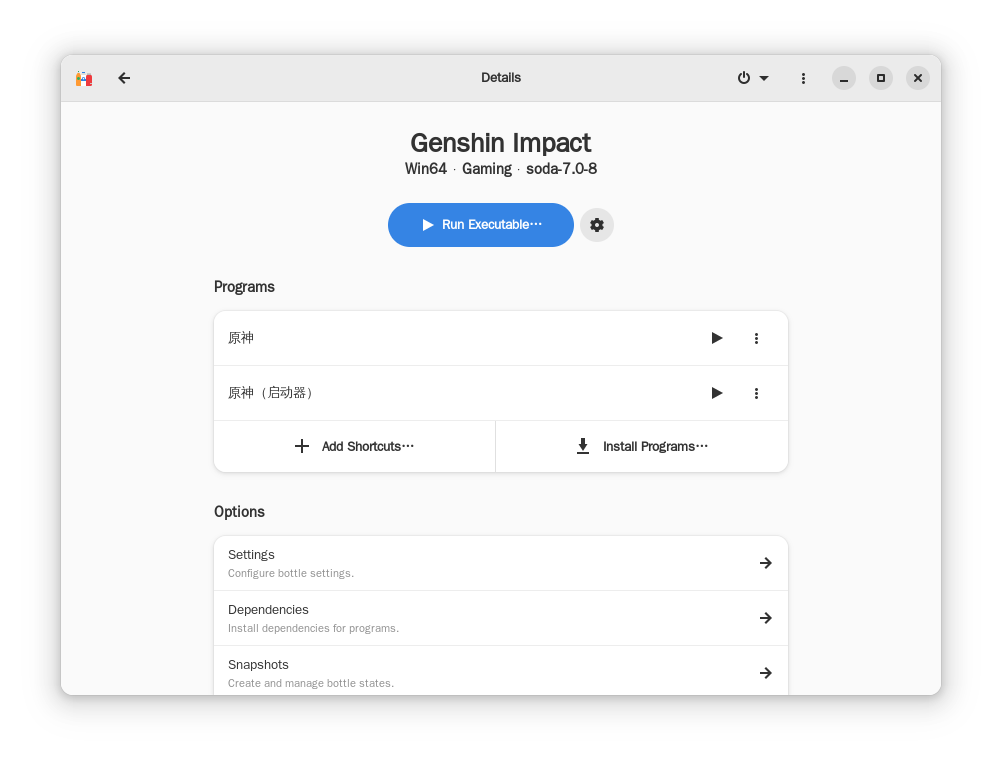Click the arrow on the Snapshots row
This screenshot has height=762, width=1002.
pyautogui.click(x=766, y=673)
